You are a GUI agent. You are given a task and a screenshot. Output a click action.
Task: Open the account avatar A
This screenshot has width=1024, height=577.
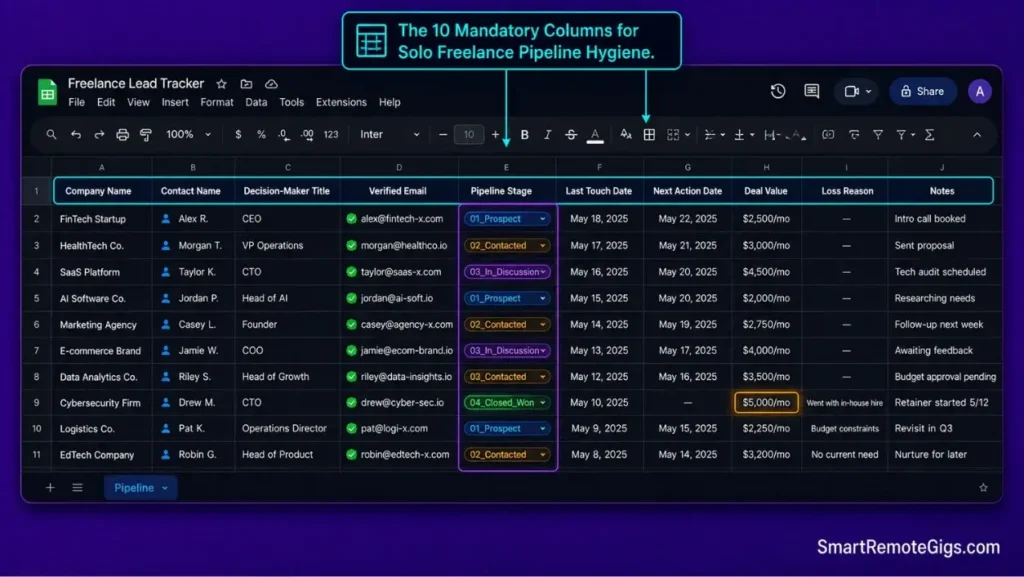click(x=980, y=91)
